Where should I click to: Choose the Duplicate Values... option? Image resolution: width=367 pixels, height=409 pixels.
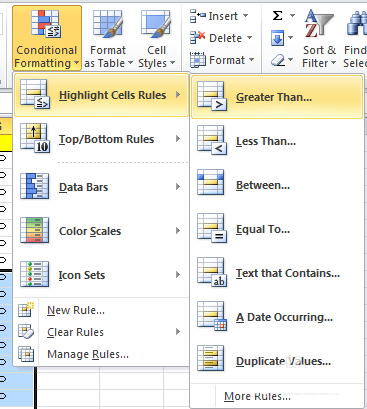277,361
